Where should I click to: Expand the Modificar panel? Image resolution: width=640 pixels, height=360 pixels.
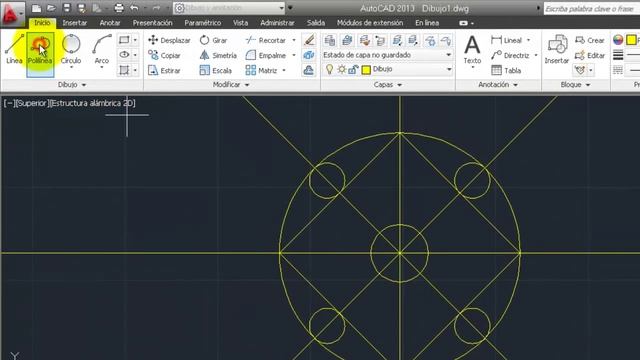click(x=231, y=84)
